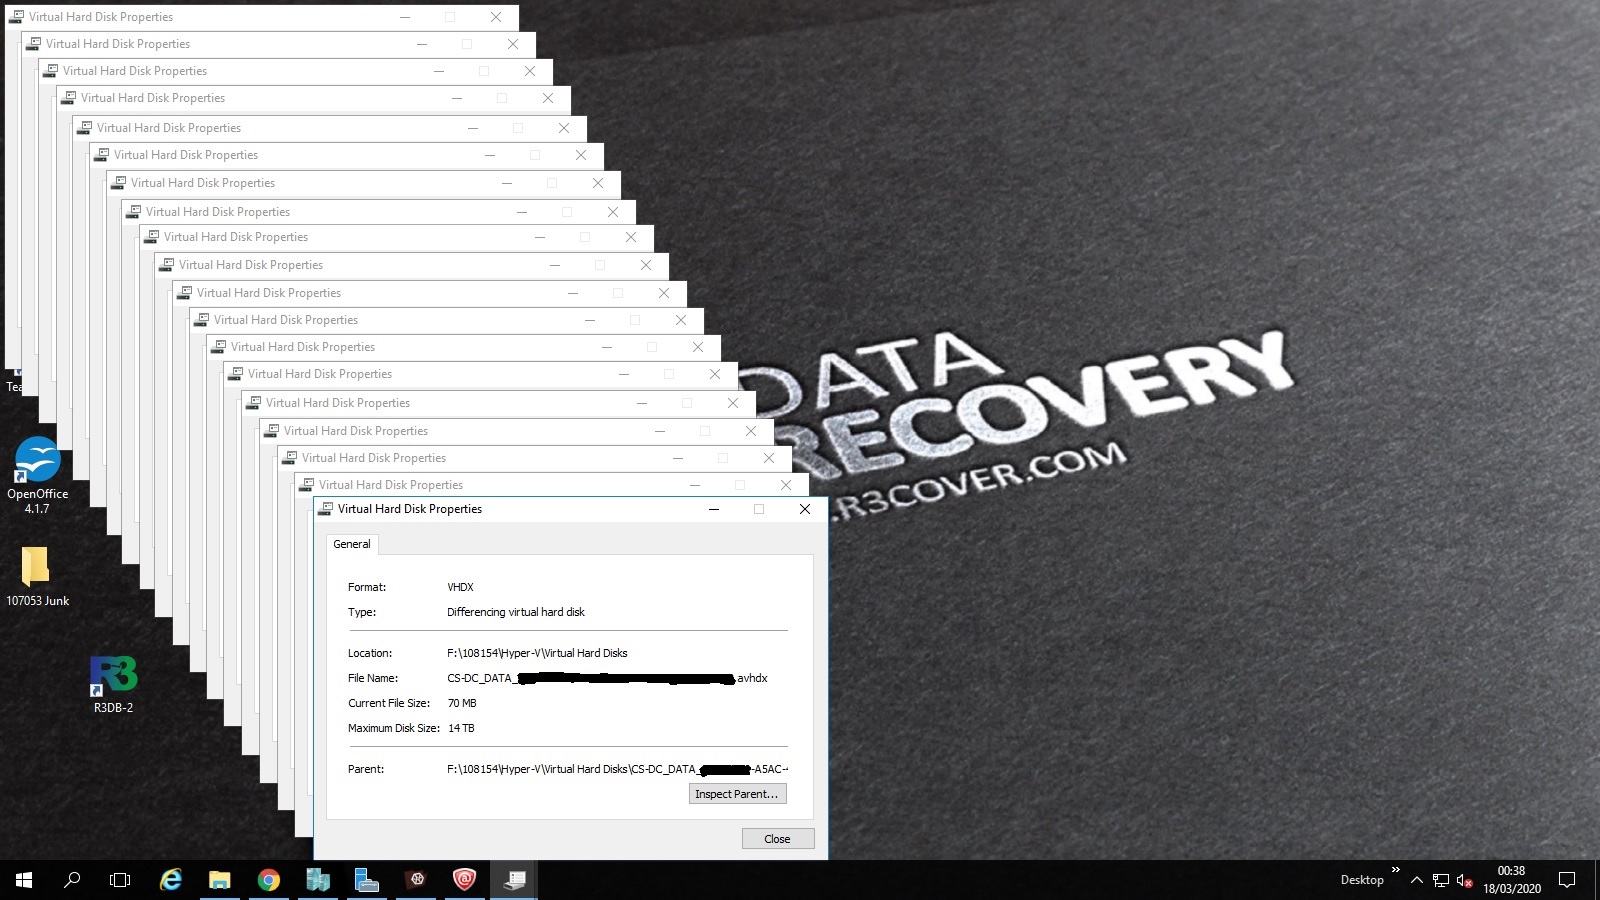Image resolution: width=1600 pixels, height=900 pixels.
Task: Click the Desktop toolbar label
Action: click(1362, 880)
